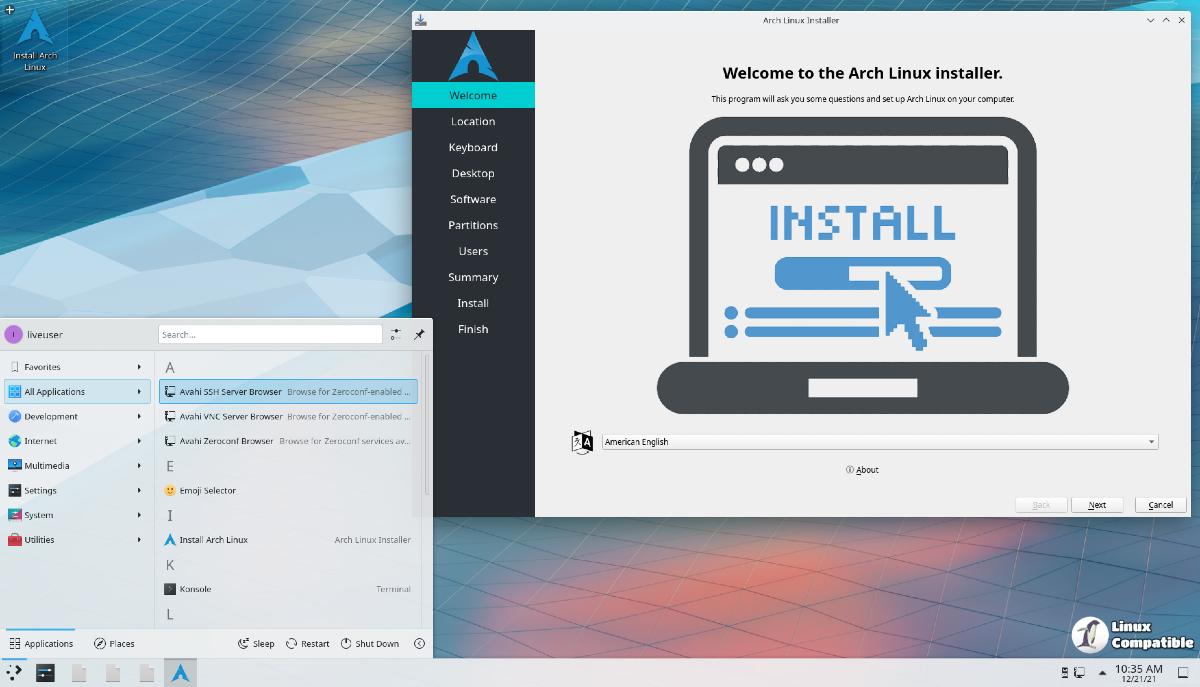The image size is (1200, 687).
Task: Select the Favorites category in launcher
Action: pyautogui.click(x=75, y=367)
